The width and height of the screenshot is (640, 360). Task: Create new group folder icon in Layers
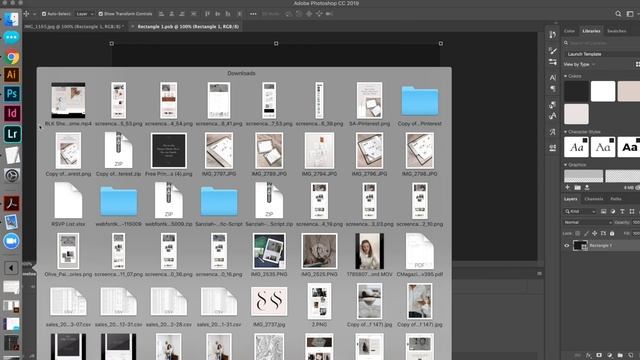click(620, 356)
